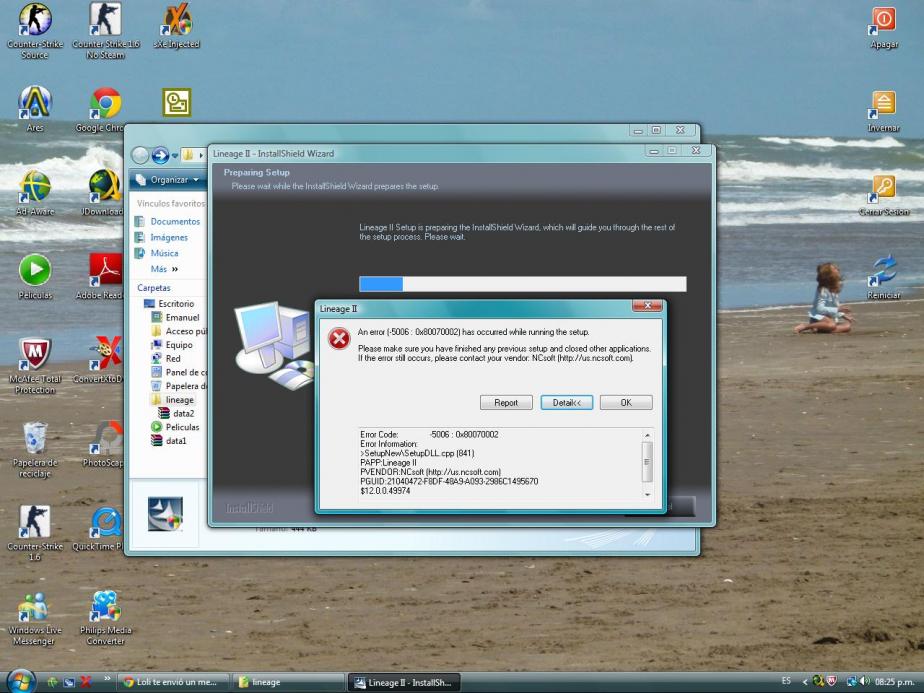Image resolution: width=924 pixels, height=693 pixels.
Task: Switch to Chrome taskbar window button
Action: point(174,682)
